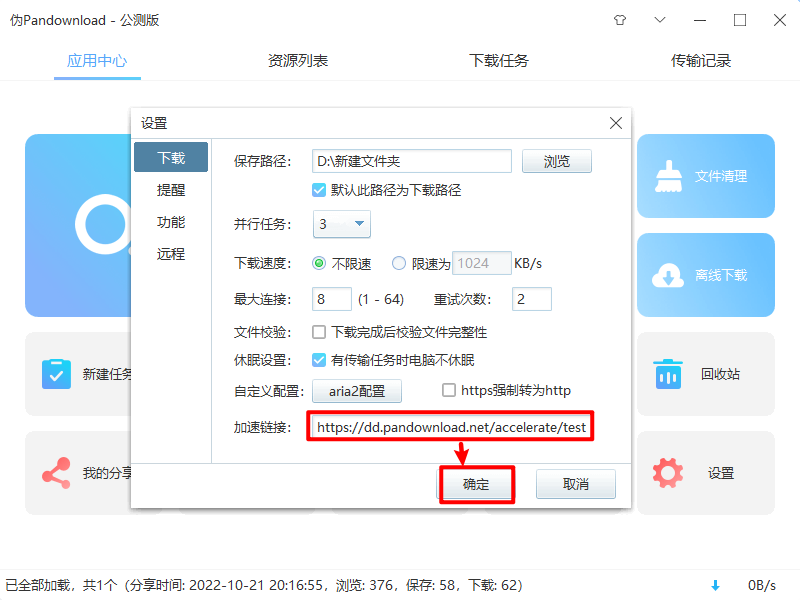Enable file integrity verification checkbox
The height and width of the screenshot is (600, 800).
[319, 332]
